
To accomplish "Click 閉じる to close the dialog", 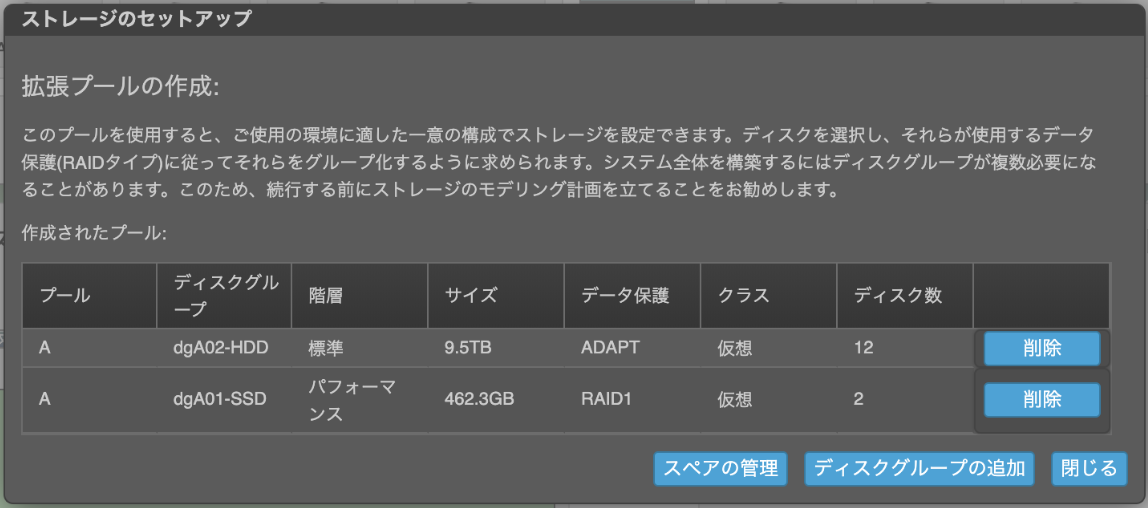I will click(x=1089, y=468).
